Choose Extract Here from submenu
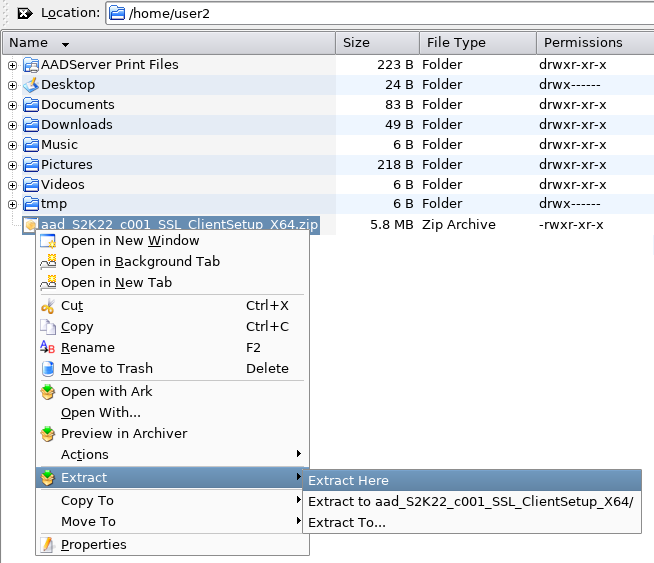 tap(348, 481)
